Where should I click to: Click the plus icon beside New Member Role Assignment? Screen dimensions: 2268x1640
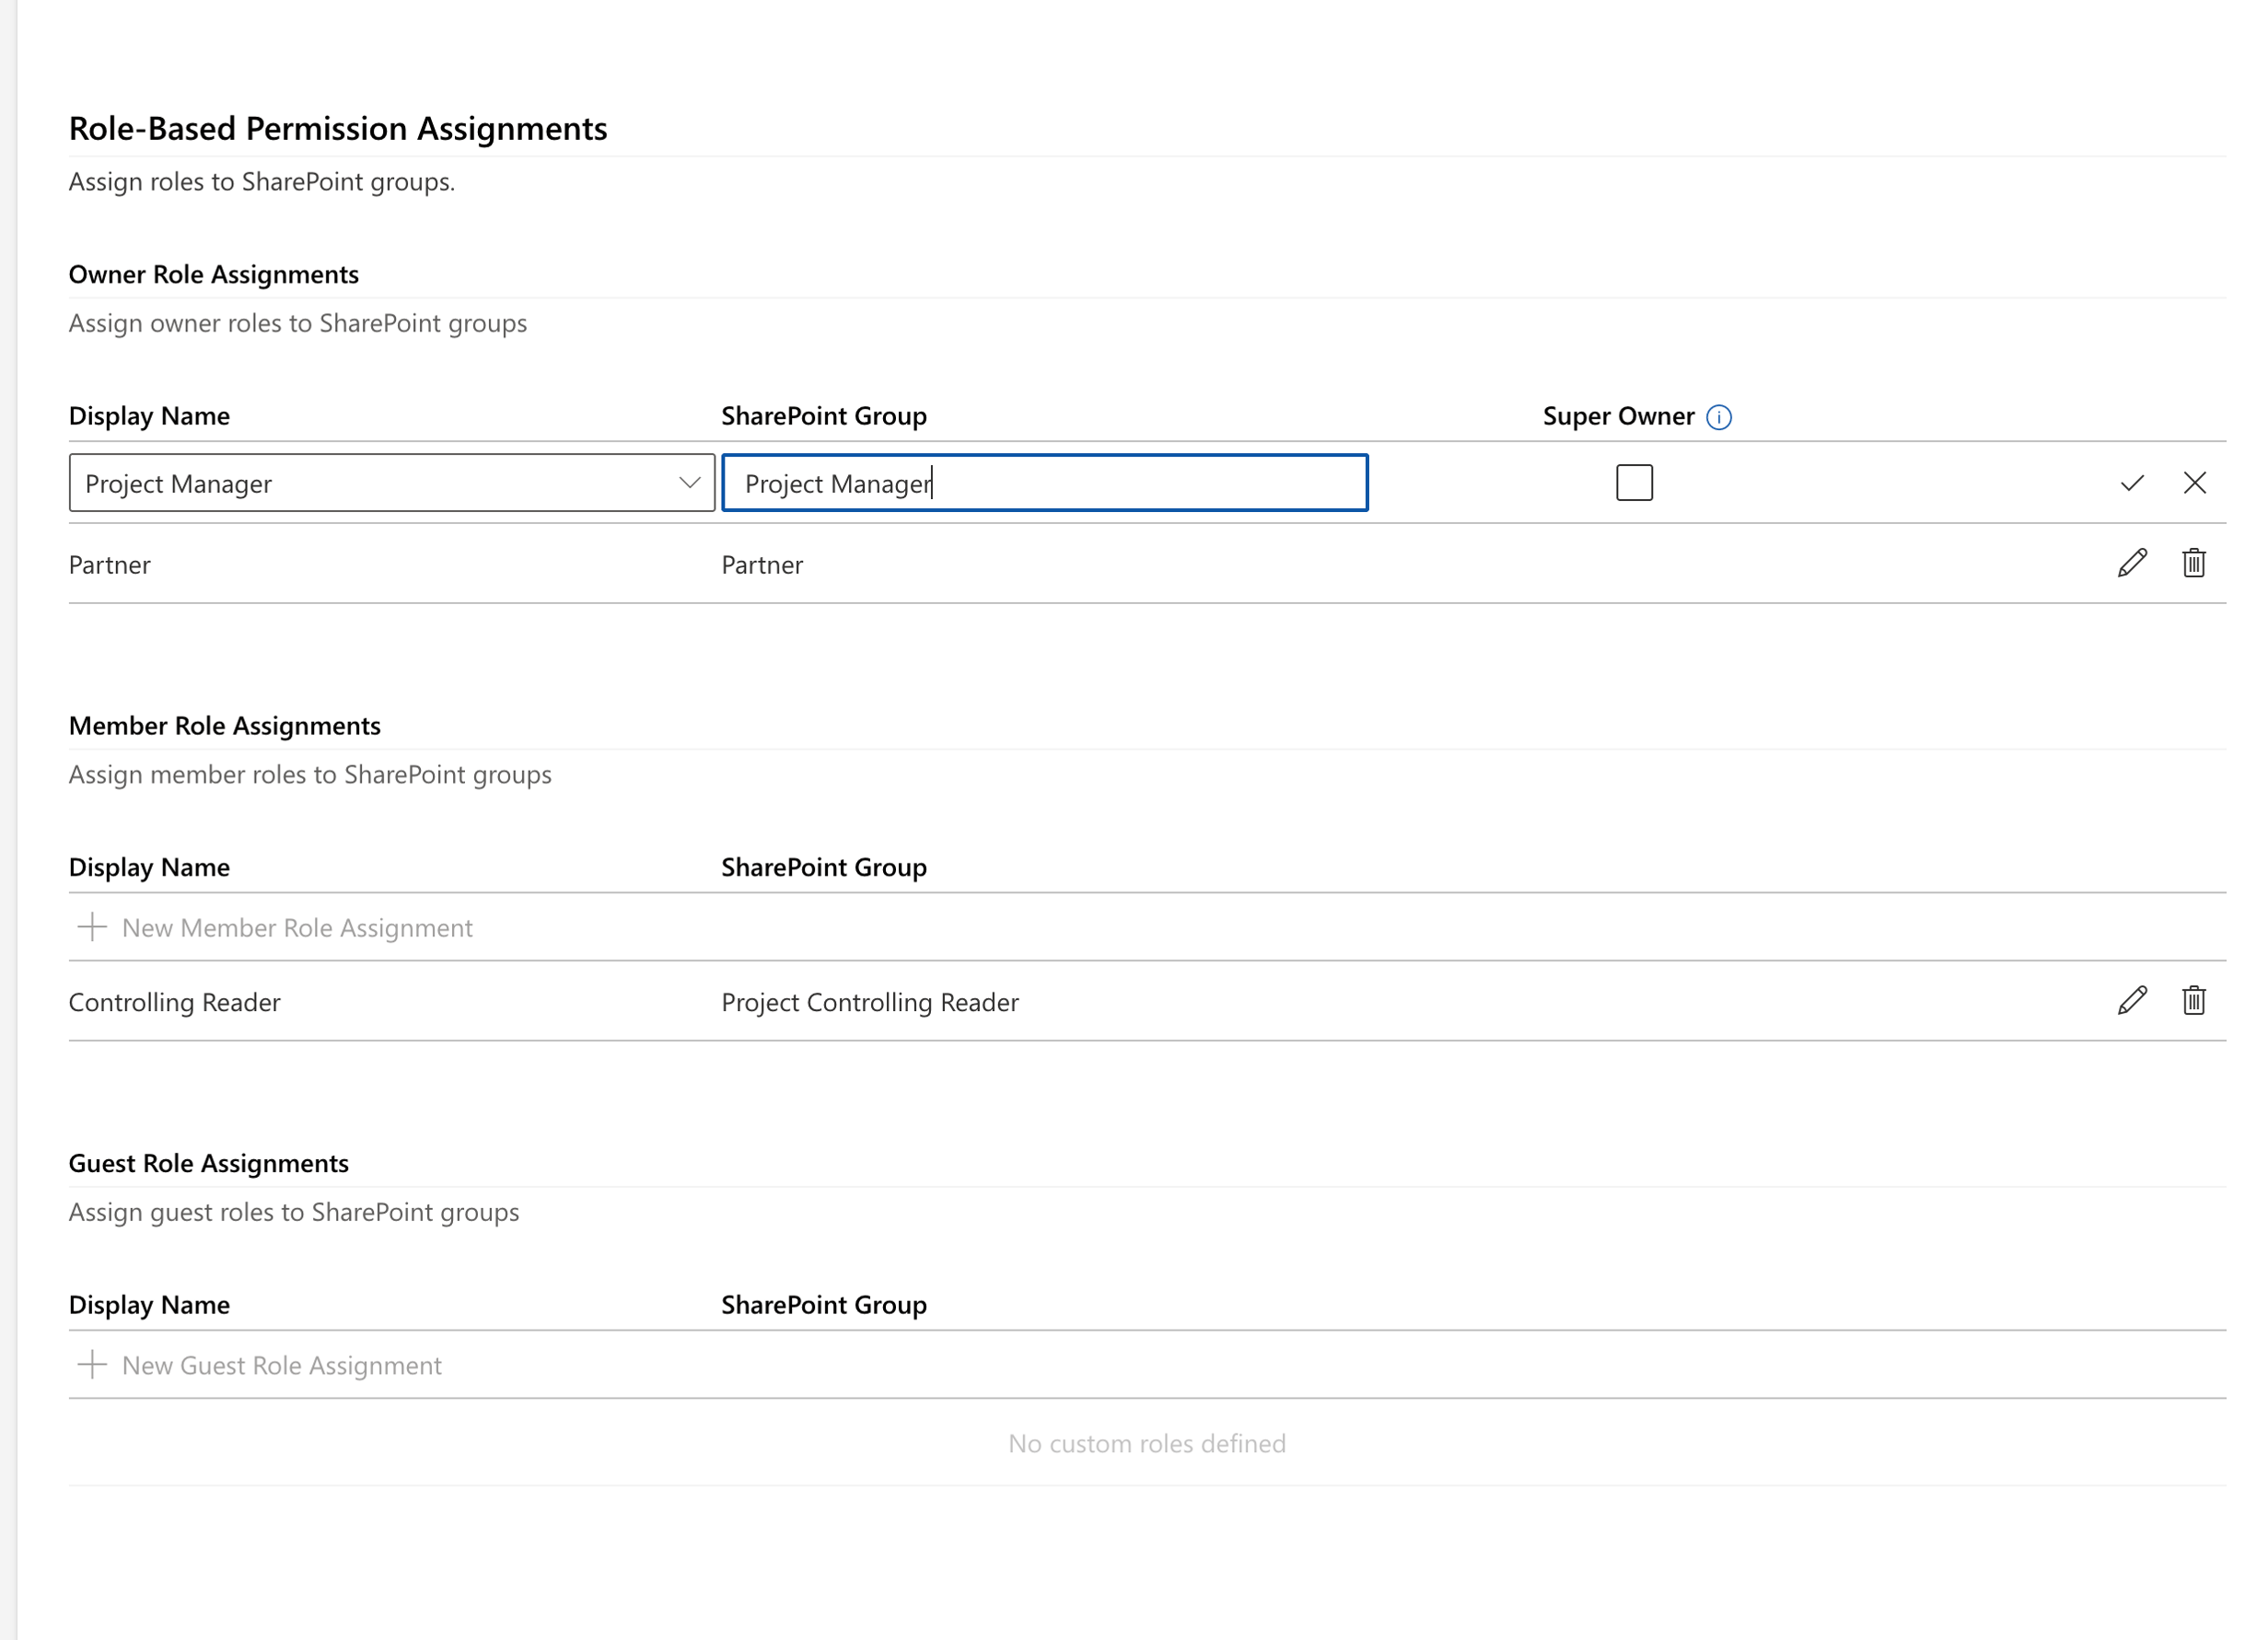[92, 927]
